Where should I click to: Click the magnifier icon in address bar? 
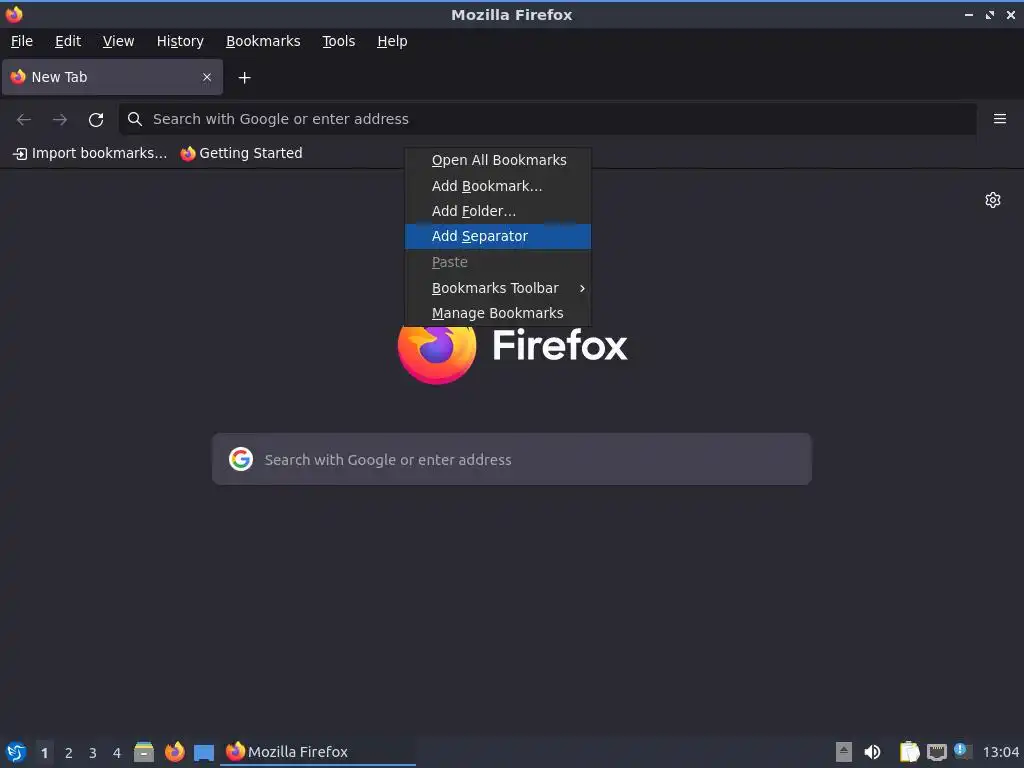point(135,119)
